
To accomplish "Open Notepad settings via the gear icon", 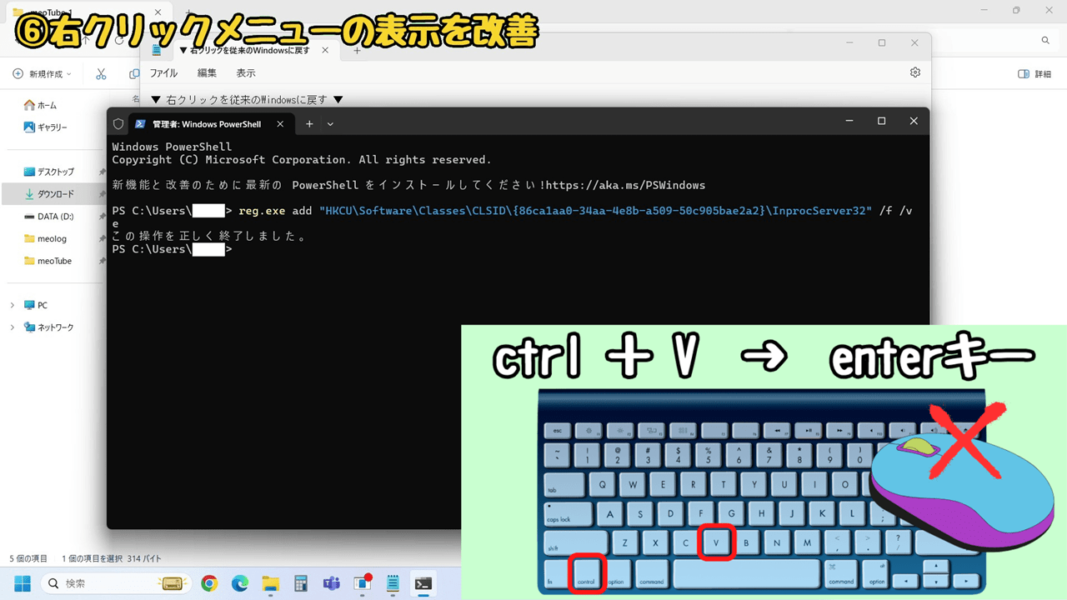I will 914,71.
